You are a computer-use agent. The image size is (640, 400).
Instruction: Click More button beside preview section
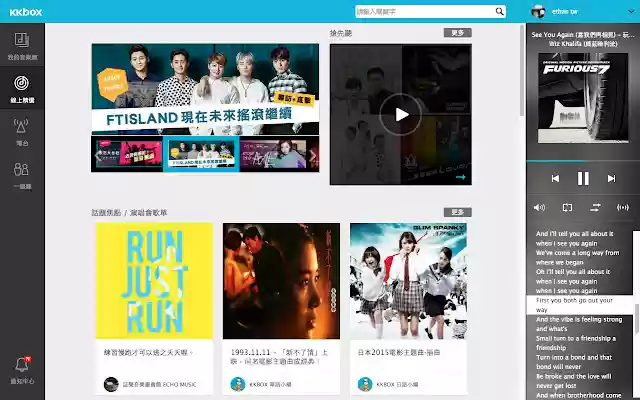coord(458,33)
